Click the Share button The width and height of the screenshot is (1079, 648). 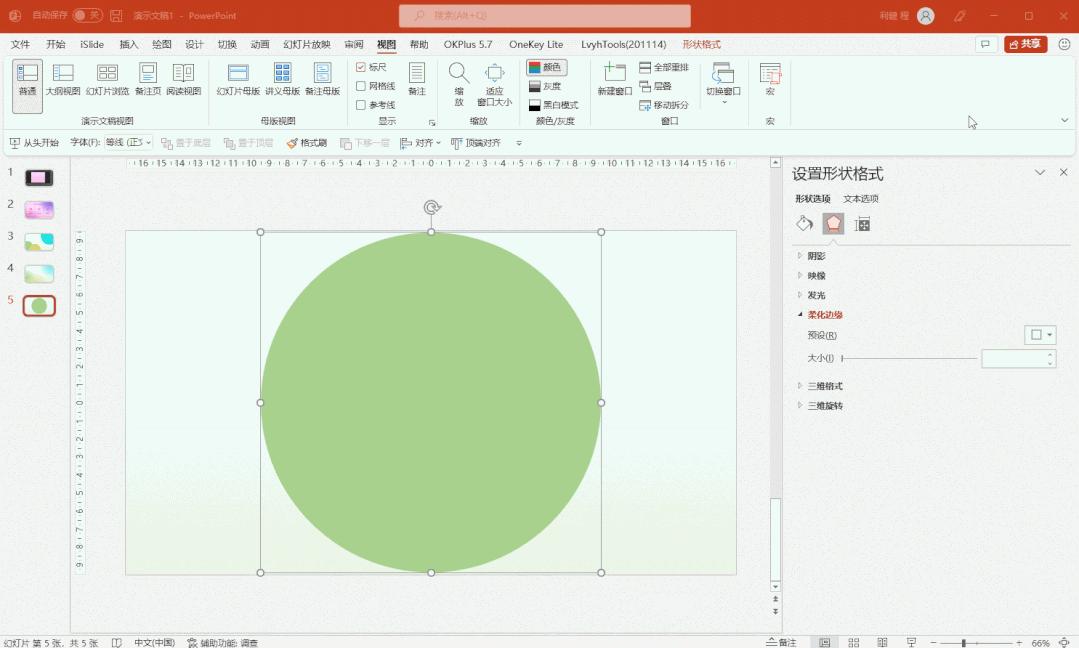[x=1024, y=44]
